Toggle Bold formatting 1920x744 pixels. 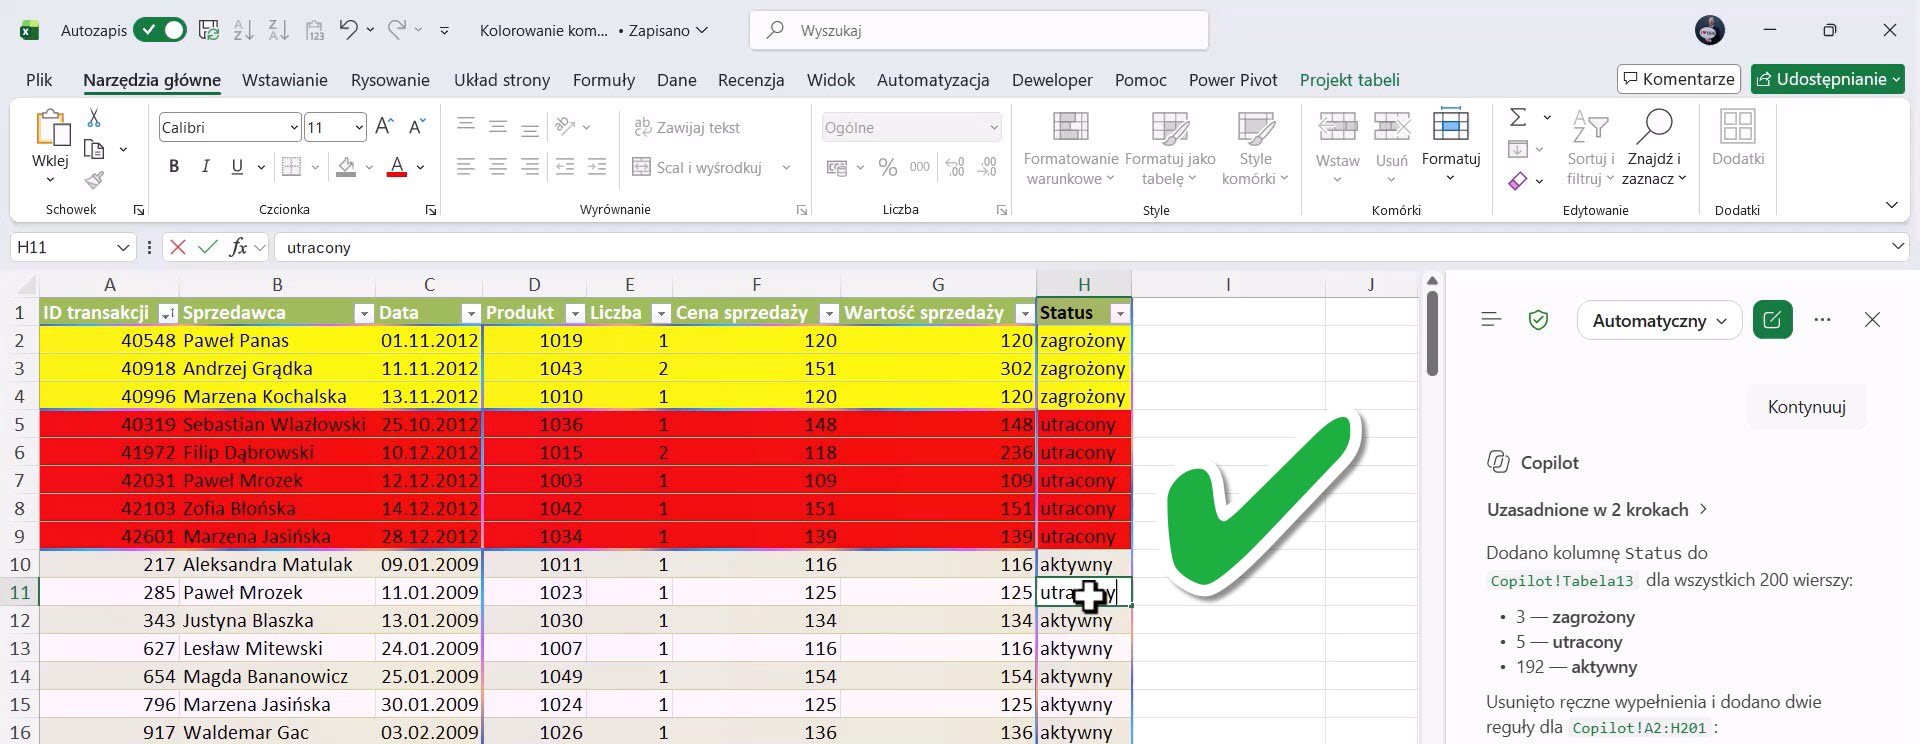point(174,167)
